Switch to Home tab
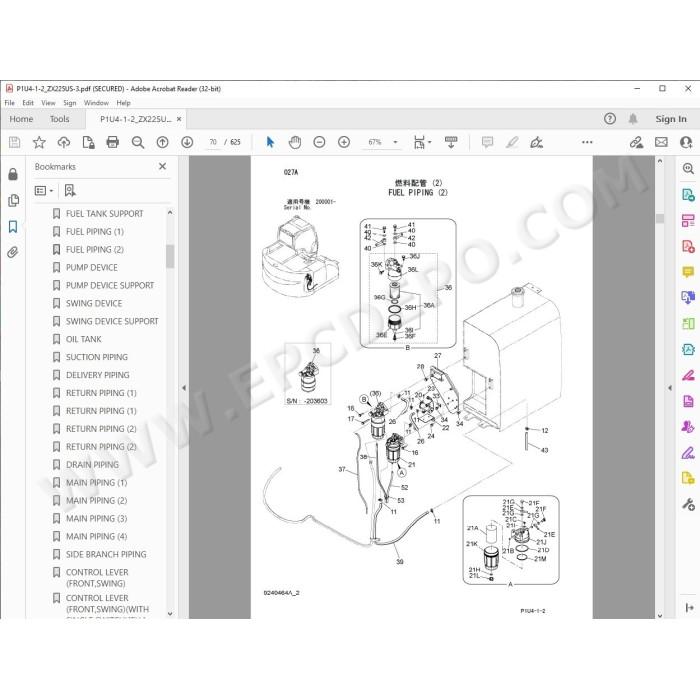 coord(21,119)
